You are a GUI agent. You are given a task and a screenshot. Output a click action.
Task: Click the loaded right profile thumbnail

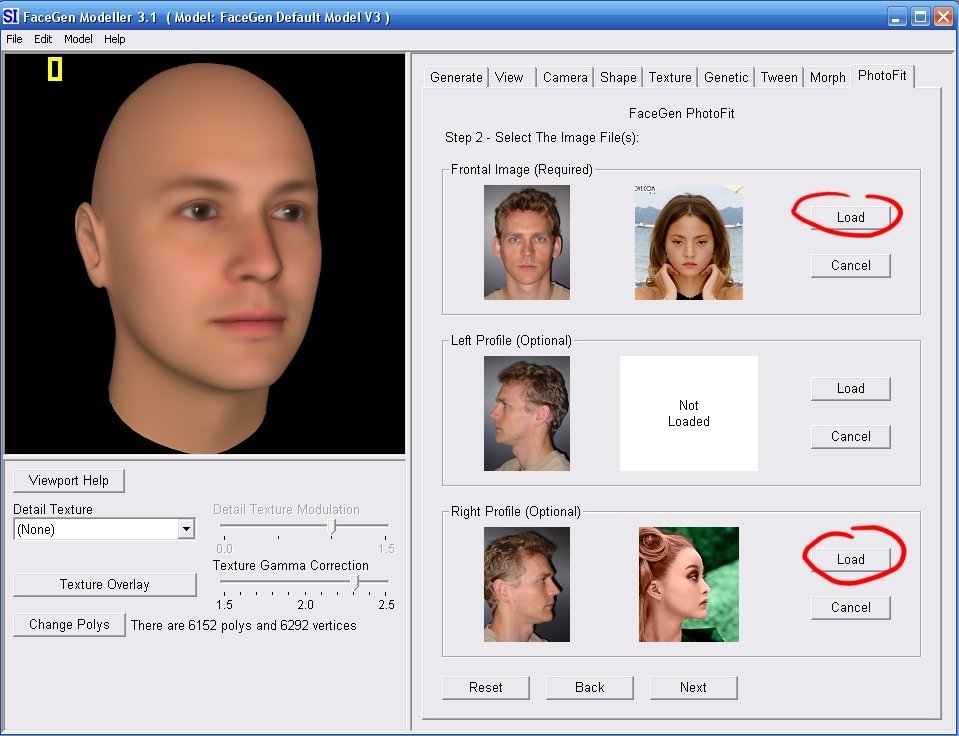688,584
